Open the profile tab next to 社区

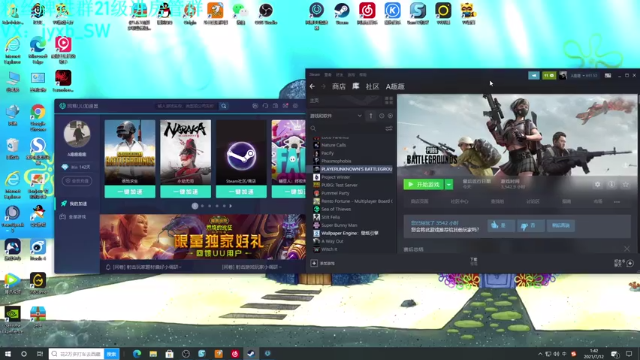395,87
